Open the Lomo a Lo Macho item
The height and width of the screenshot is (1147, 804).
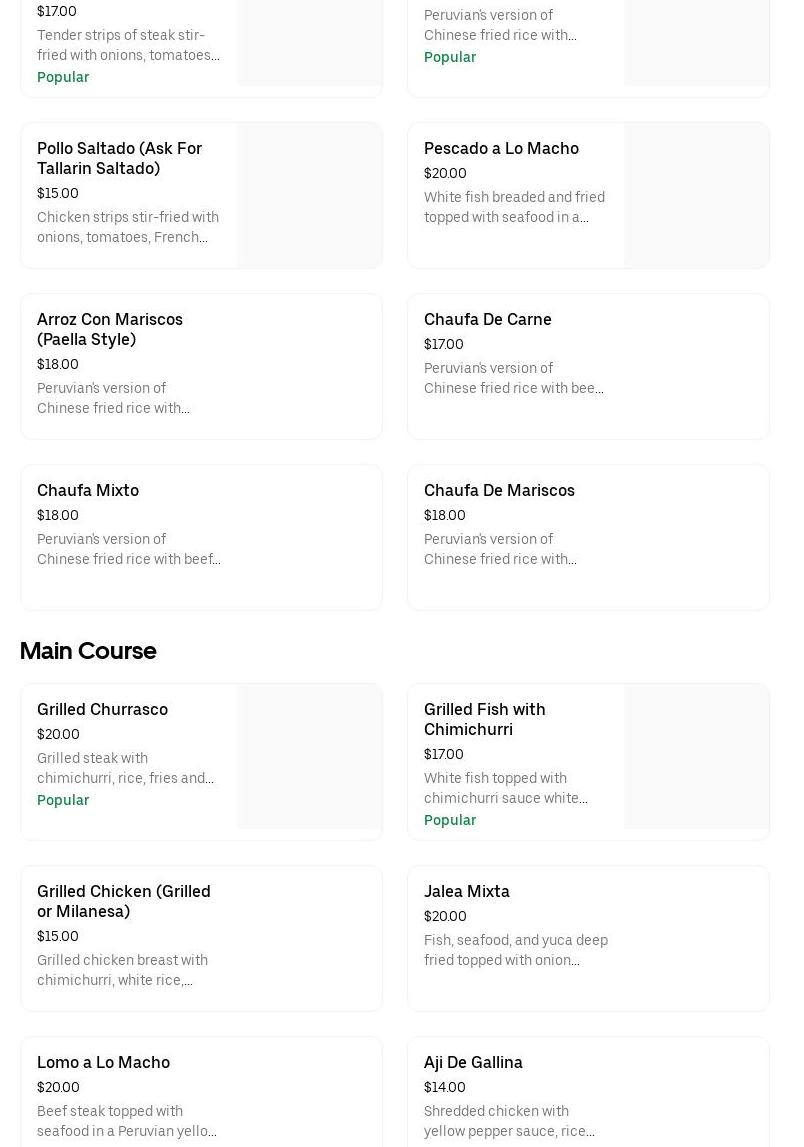click(x=103, y=1062)
